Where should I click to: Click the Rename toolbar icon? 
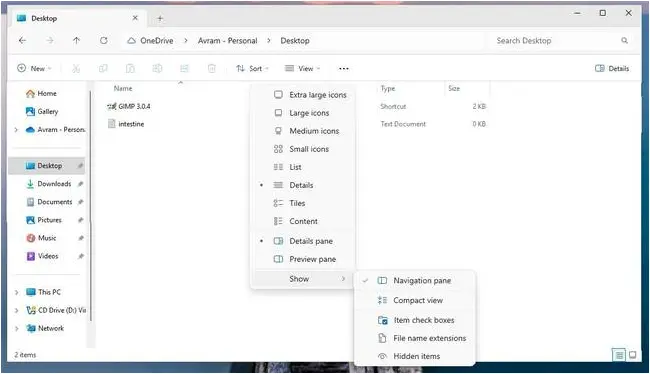click(157, 68)
